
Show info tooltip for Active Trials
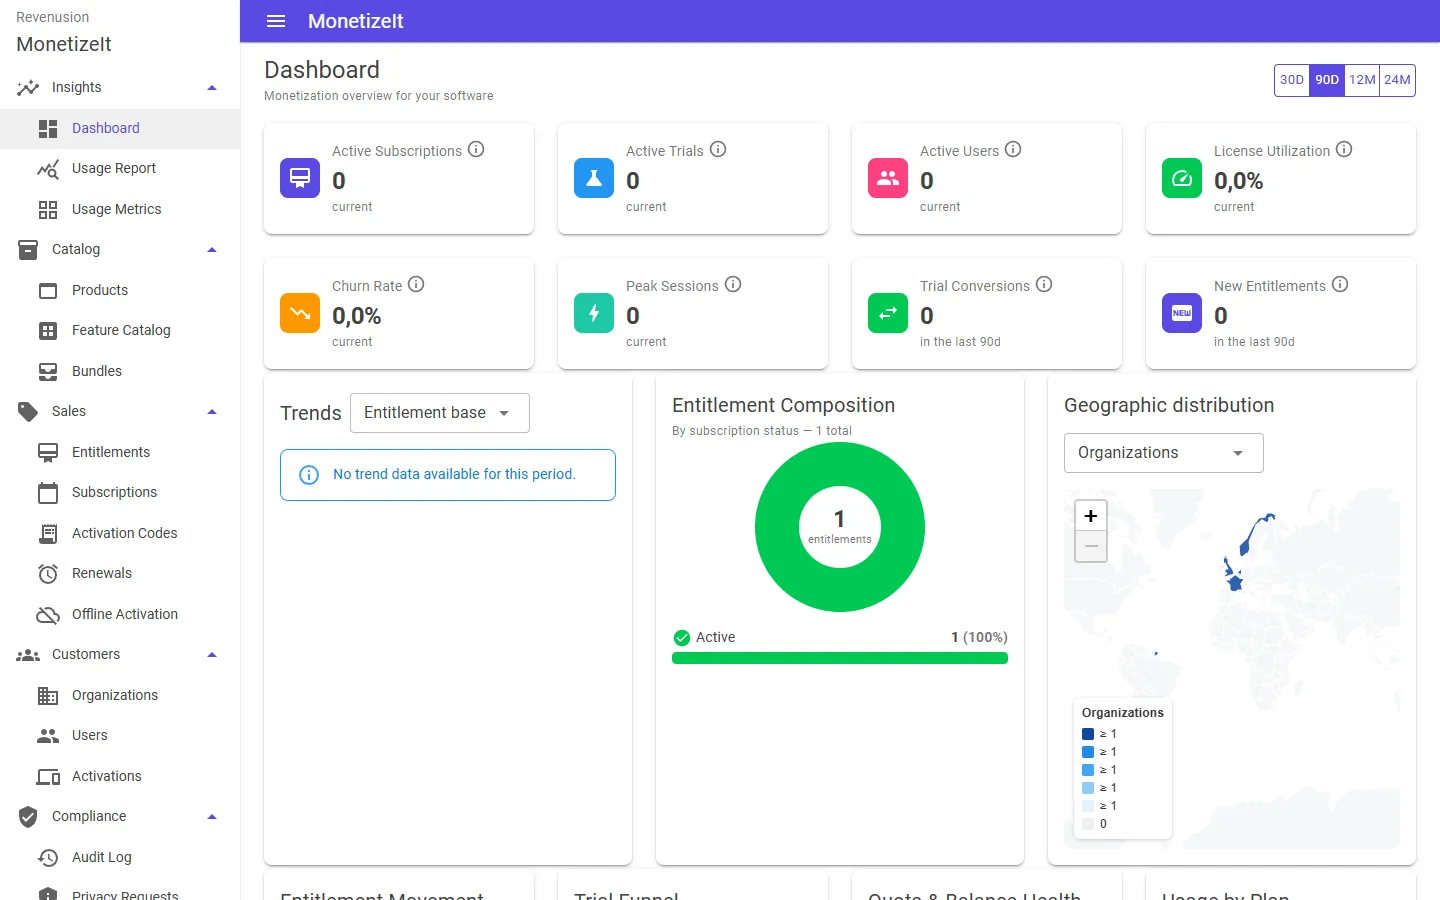(x=718, y=149)
